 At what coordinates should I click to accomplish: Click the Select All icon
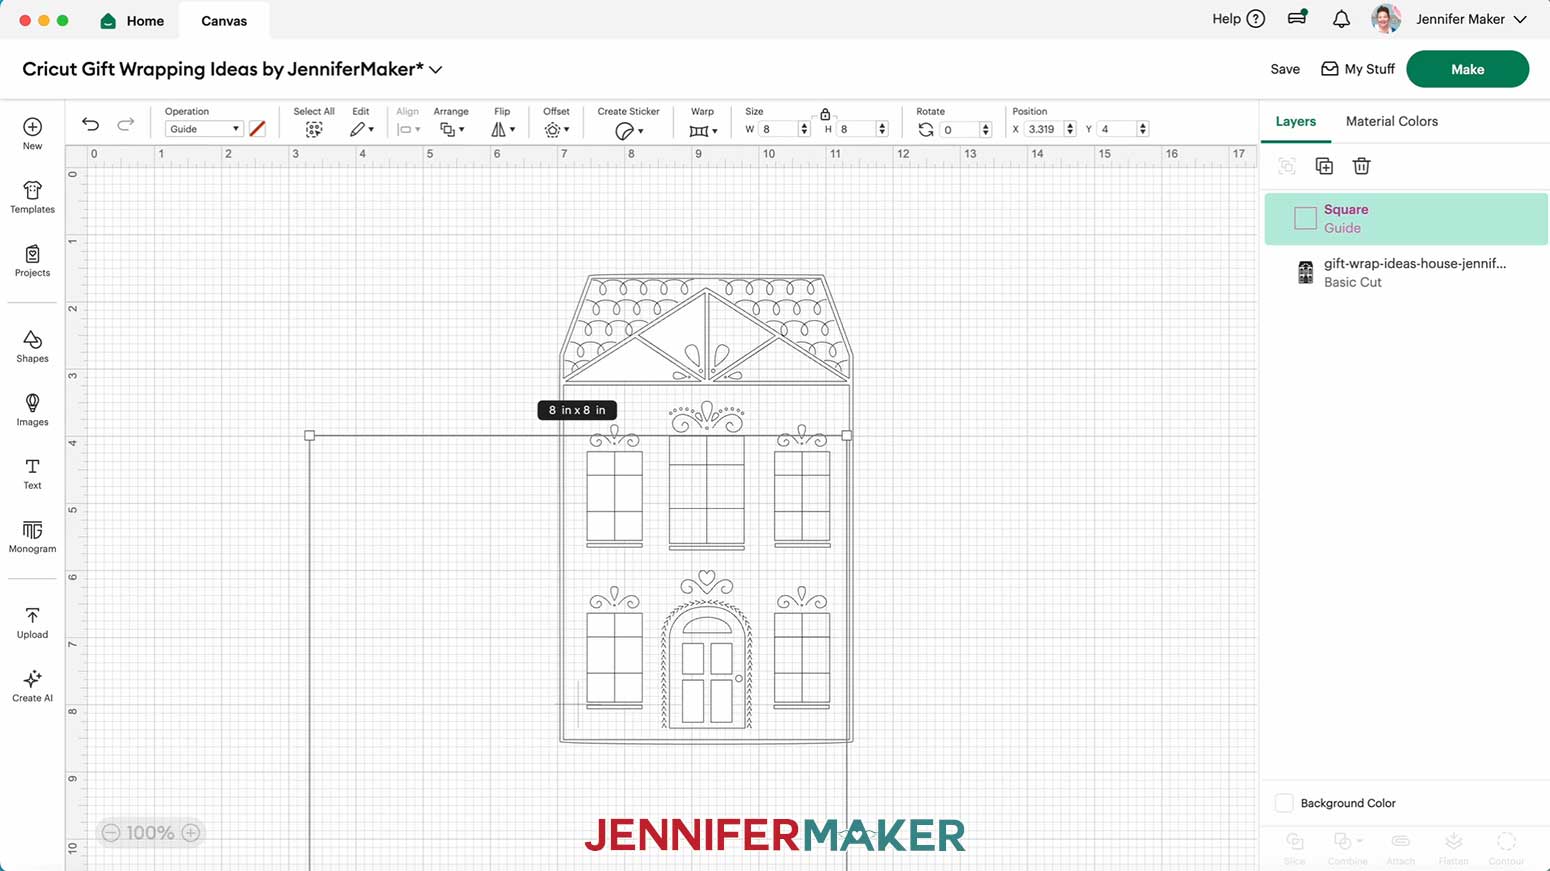click(314, 130)
